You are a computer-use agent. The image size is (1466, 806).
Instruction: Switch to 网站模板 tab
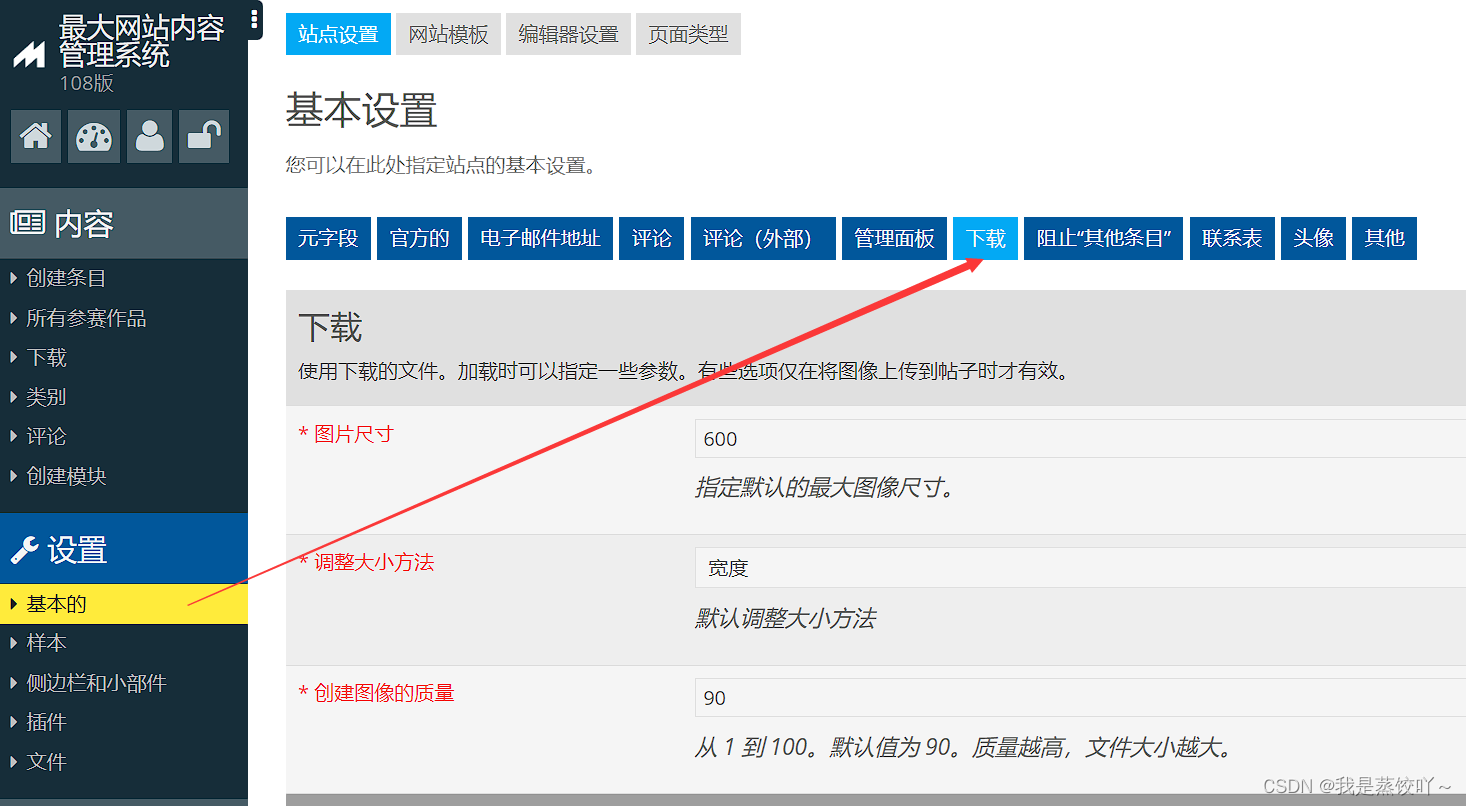[448, 34]
